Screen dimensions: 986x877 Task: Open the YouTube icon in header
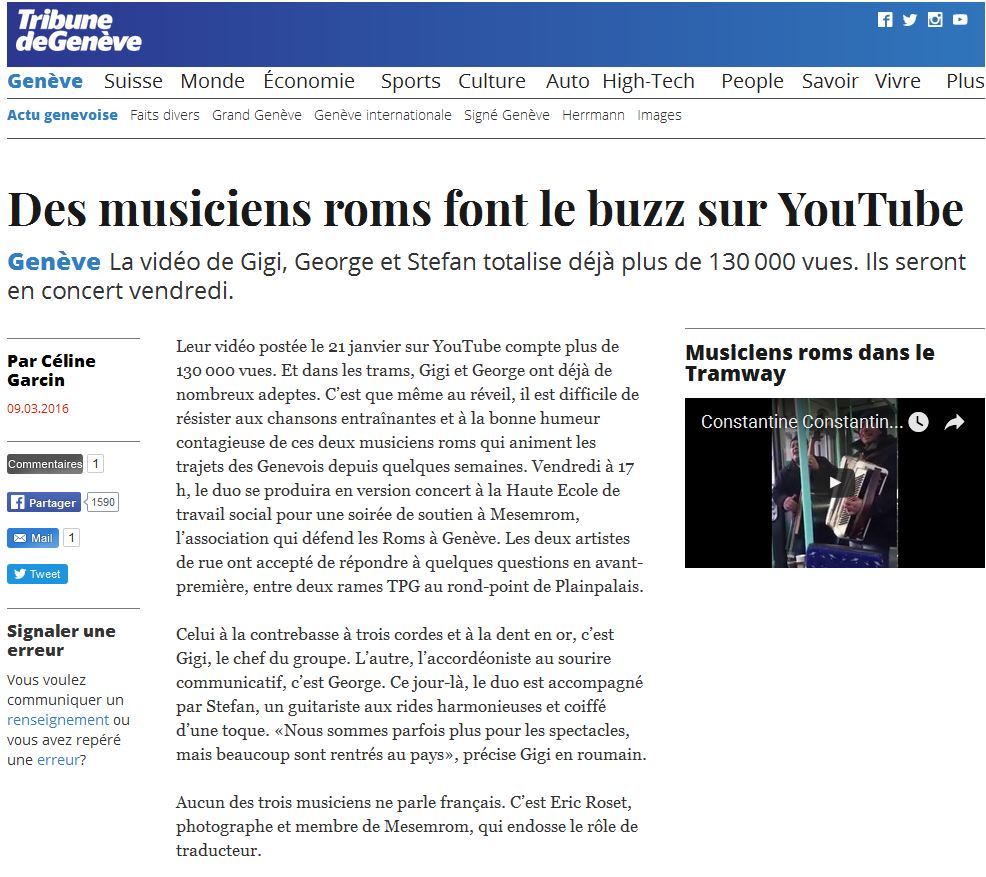960,20
